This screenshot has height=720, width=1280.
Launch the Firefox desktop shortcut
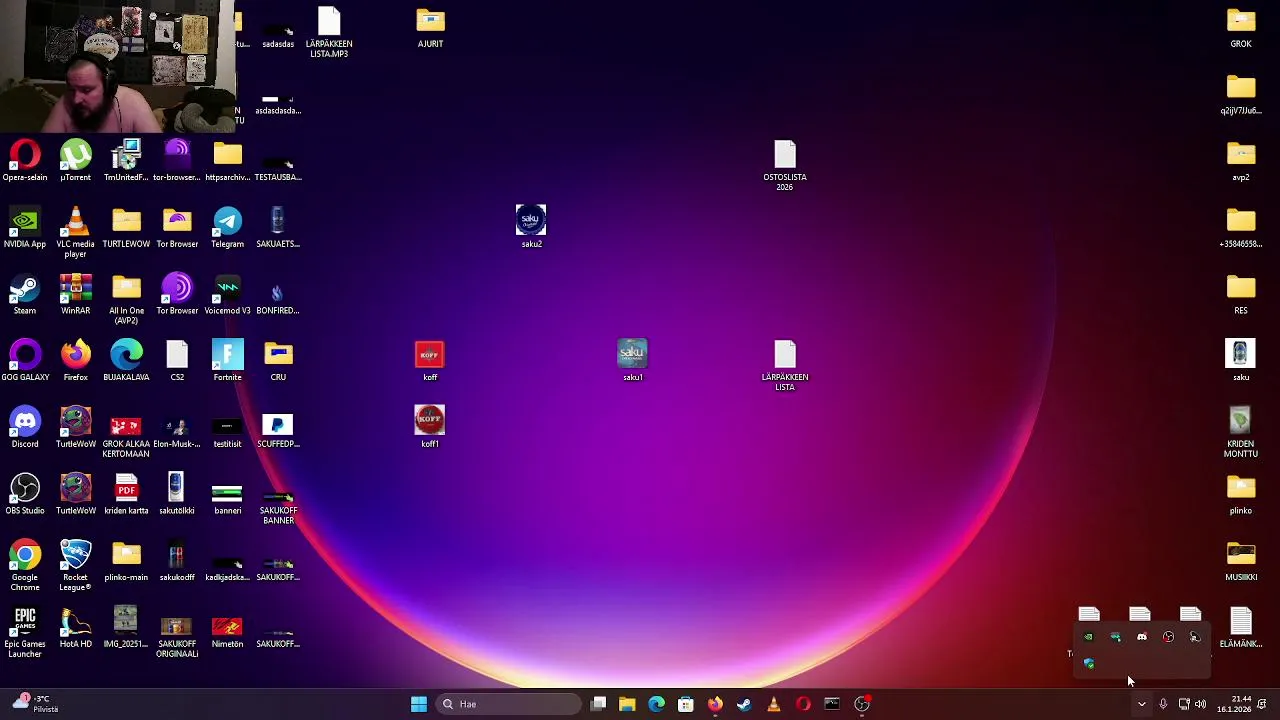(75, 362)
